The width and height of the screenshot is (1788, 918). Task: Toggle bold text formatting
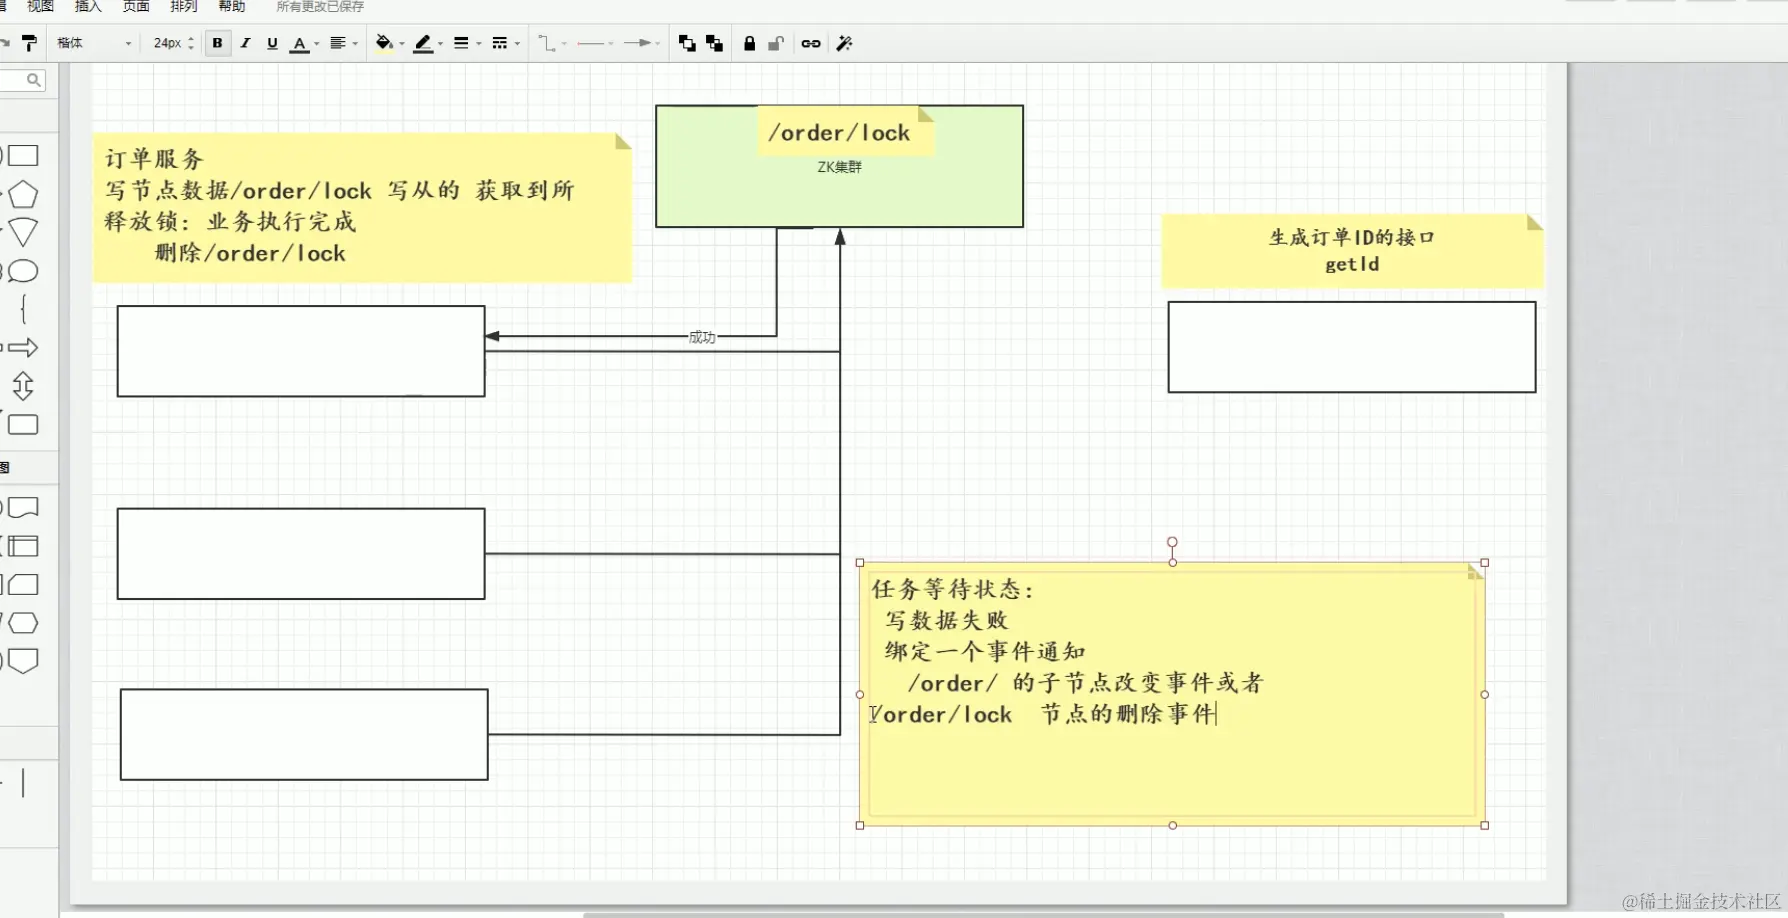pos(217,43)
